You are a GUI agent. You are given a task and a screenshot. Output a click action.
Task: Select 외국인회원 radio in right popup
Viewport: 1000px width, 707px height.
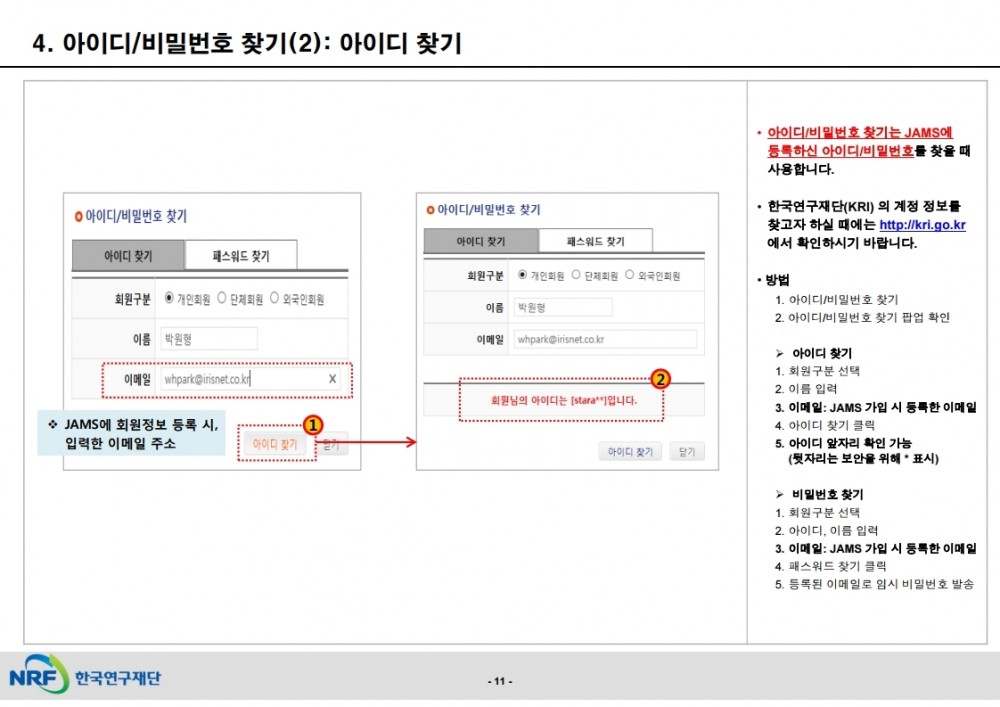629,275
